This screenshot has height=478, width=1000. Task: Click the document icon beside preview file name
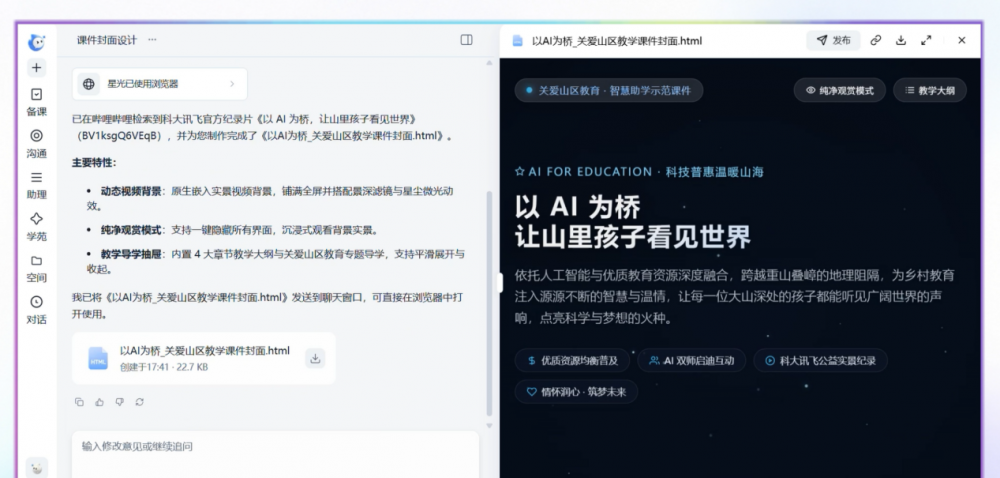(x=518, y=40)
